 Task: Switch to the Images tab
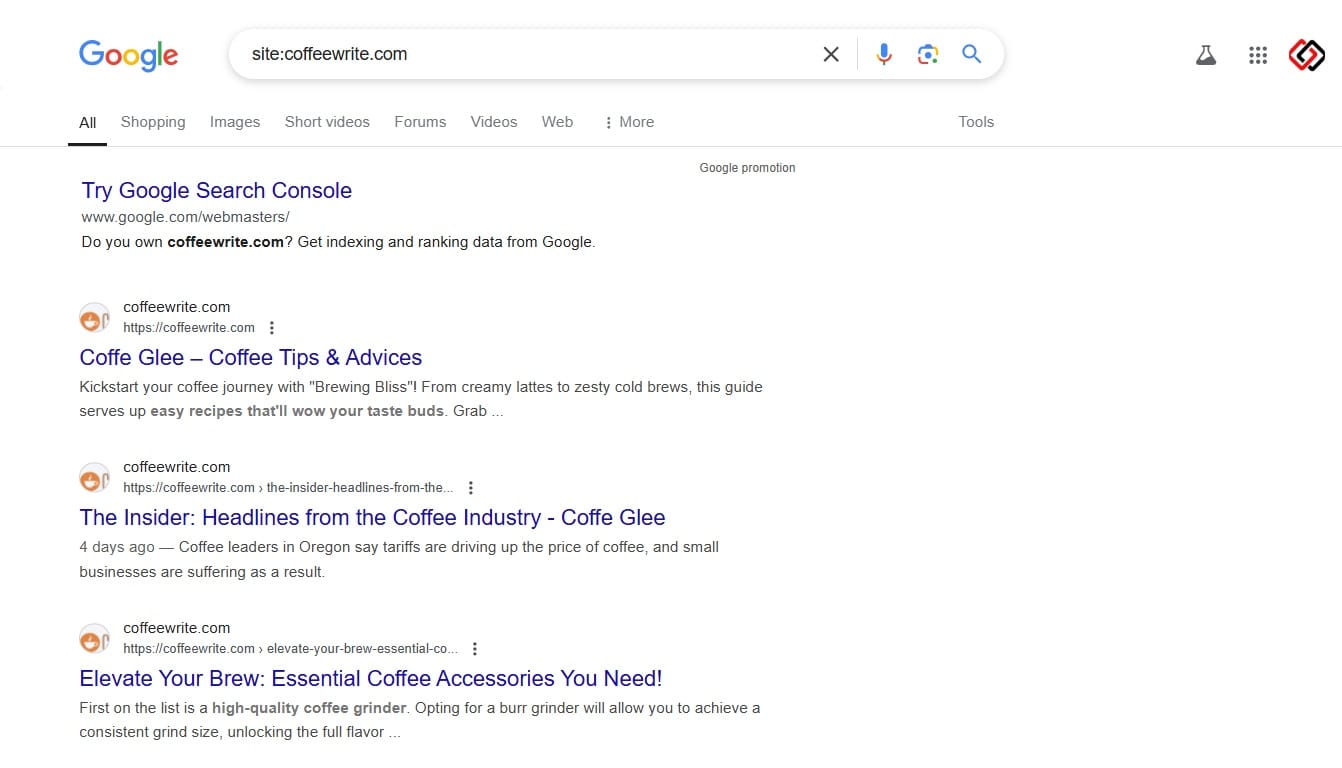click(234, 122)
